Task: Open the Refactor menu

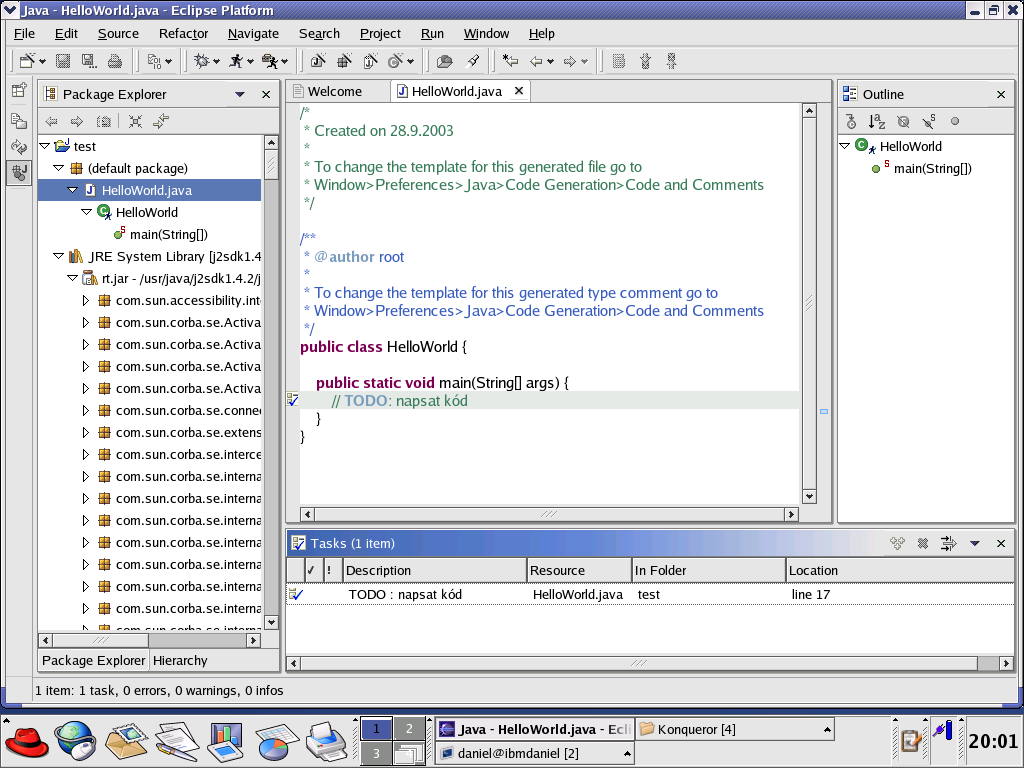Action: click(184, 33)
